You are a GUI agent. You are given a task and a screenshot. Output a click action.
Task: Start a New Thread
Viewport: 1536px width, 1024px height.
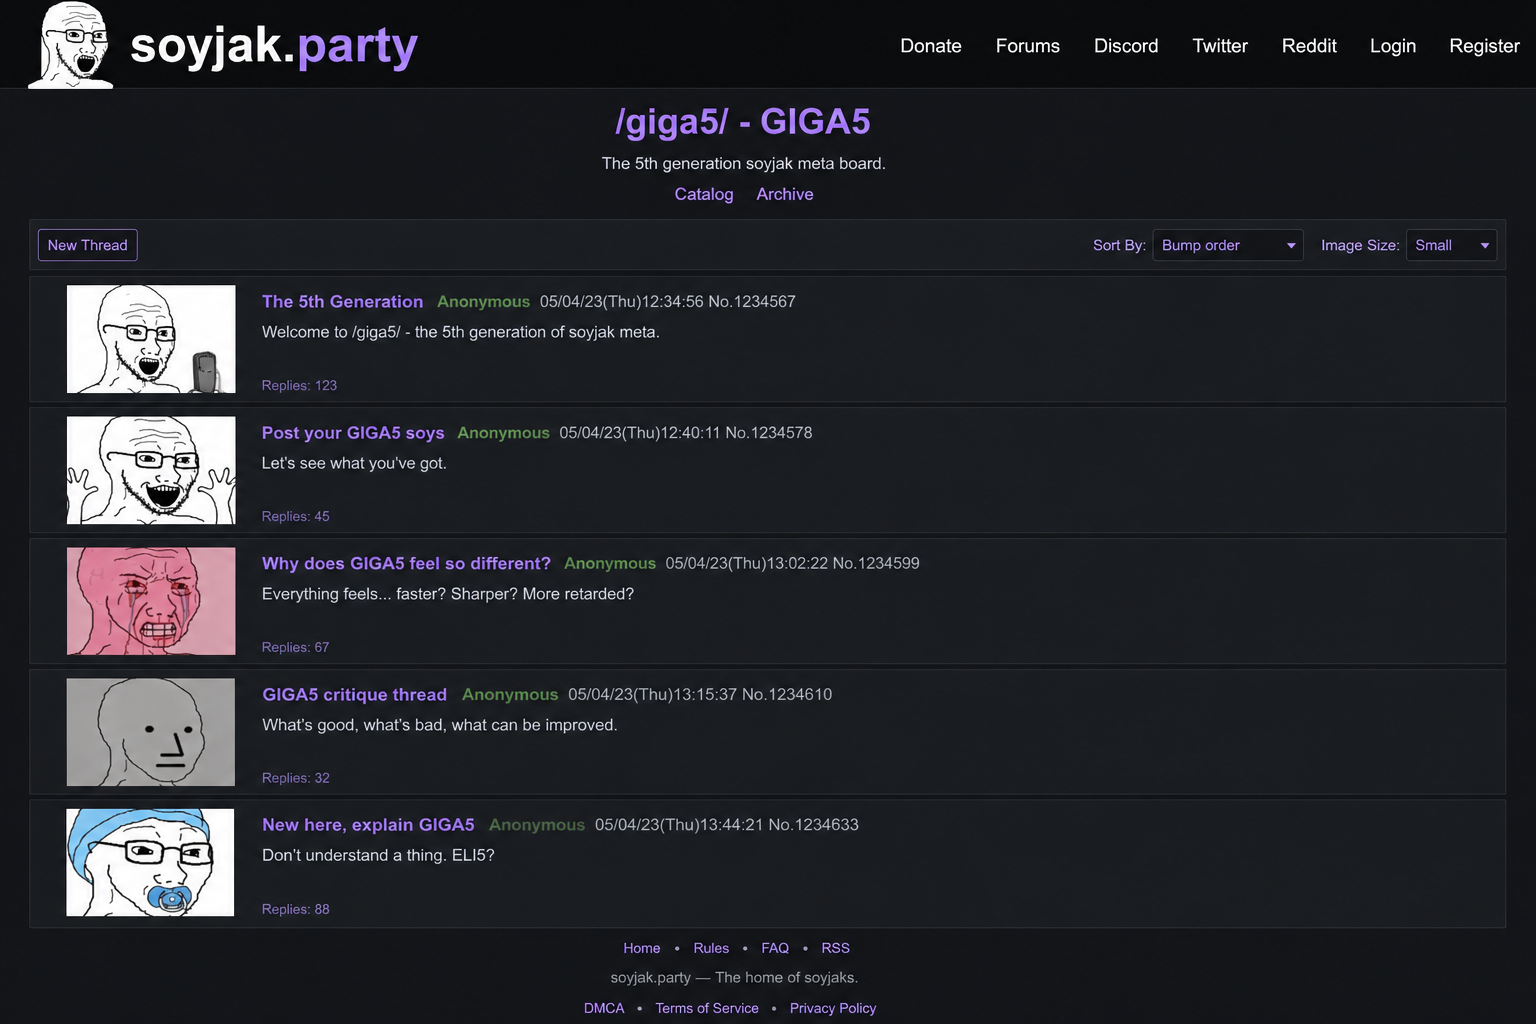[88, 245]
